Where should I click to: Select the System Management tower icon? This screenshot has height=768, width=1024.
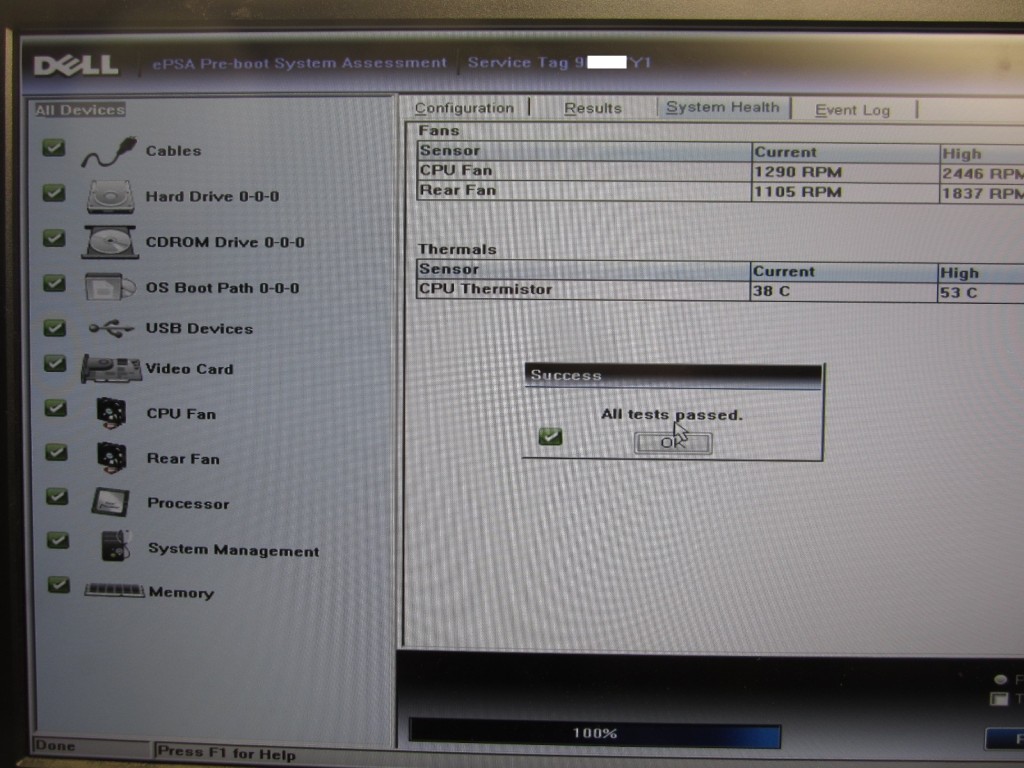tap(116, 546)
